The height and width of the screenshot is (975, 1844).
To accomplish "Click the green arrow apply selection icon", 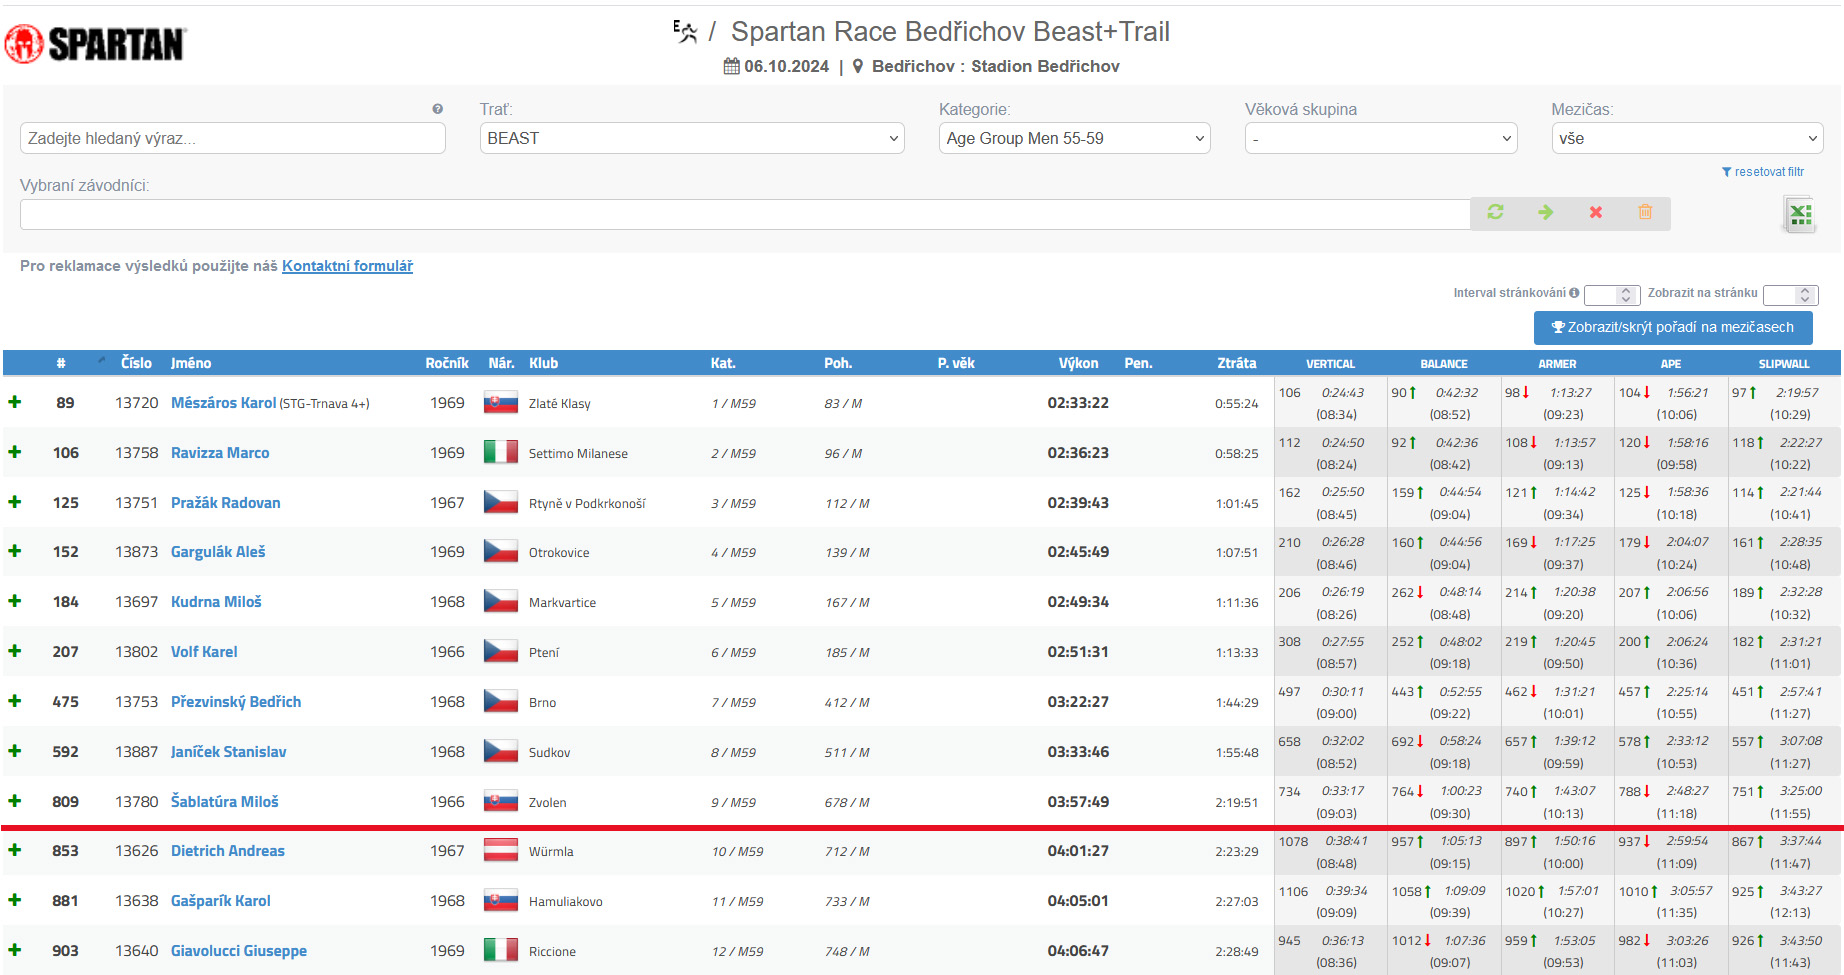I will tap(1545, 212).
